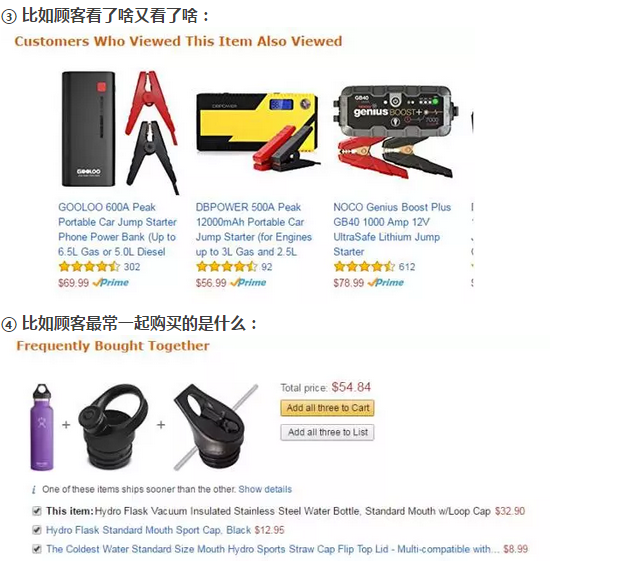Uncheck the This item Hydro Flask checkbox
The width and height of the screenshot is (640, 565).
pos(37,511)
